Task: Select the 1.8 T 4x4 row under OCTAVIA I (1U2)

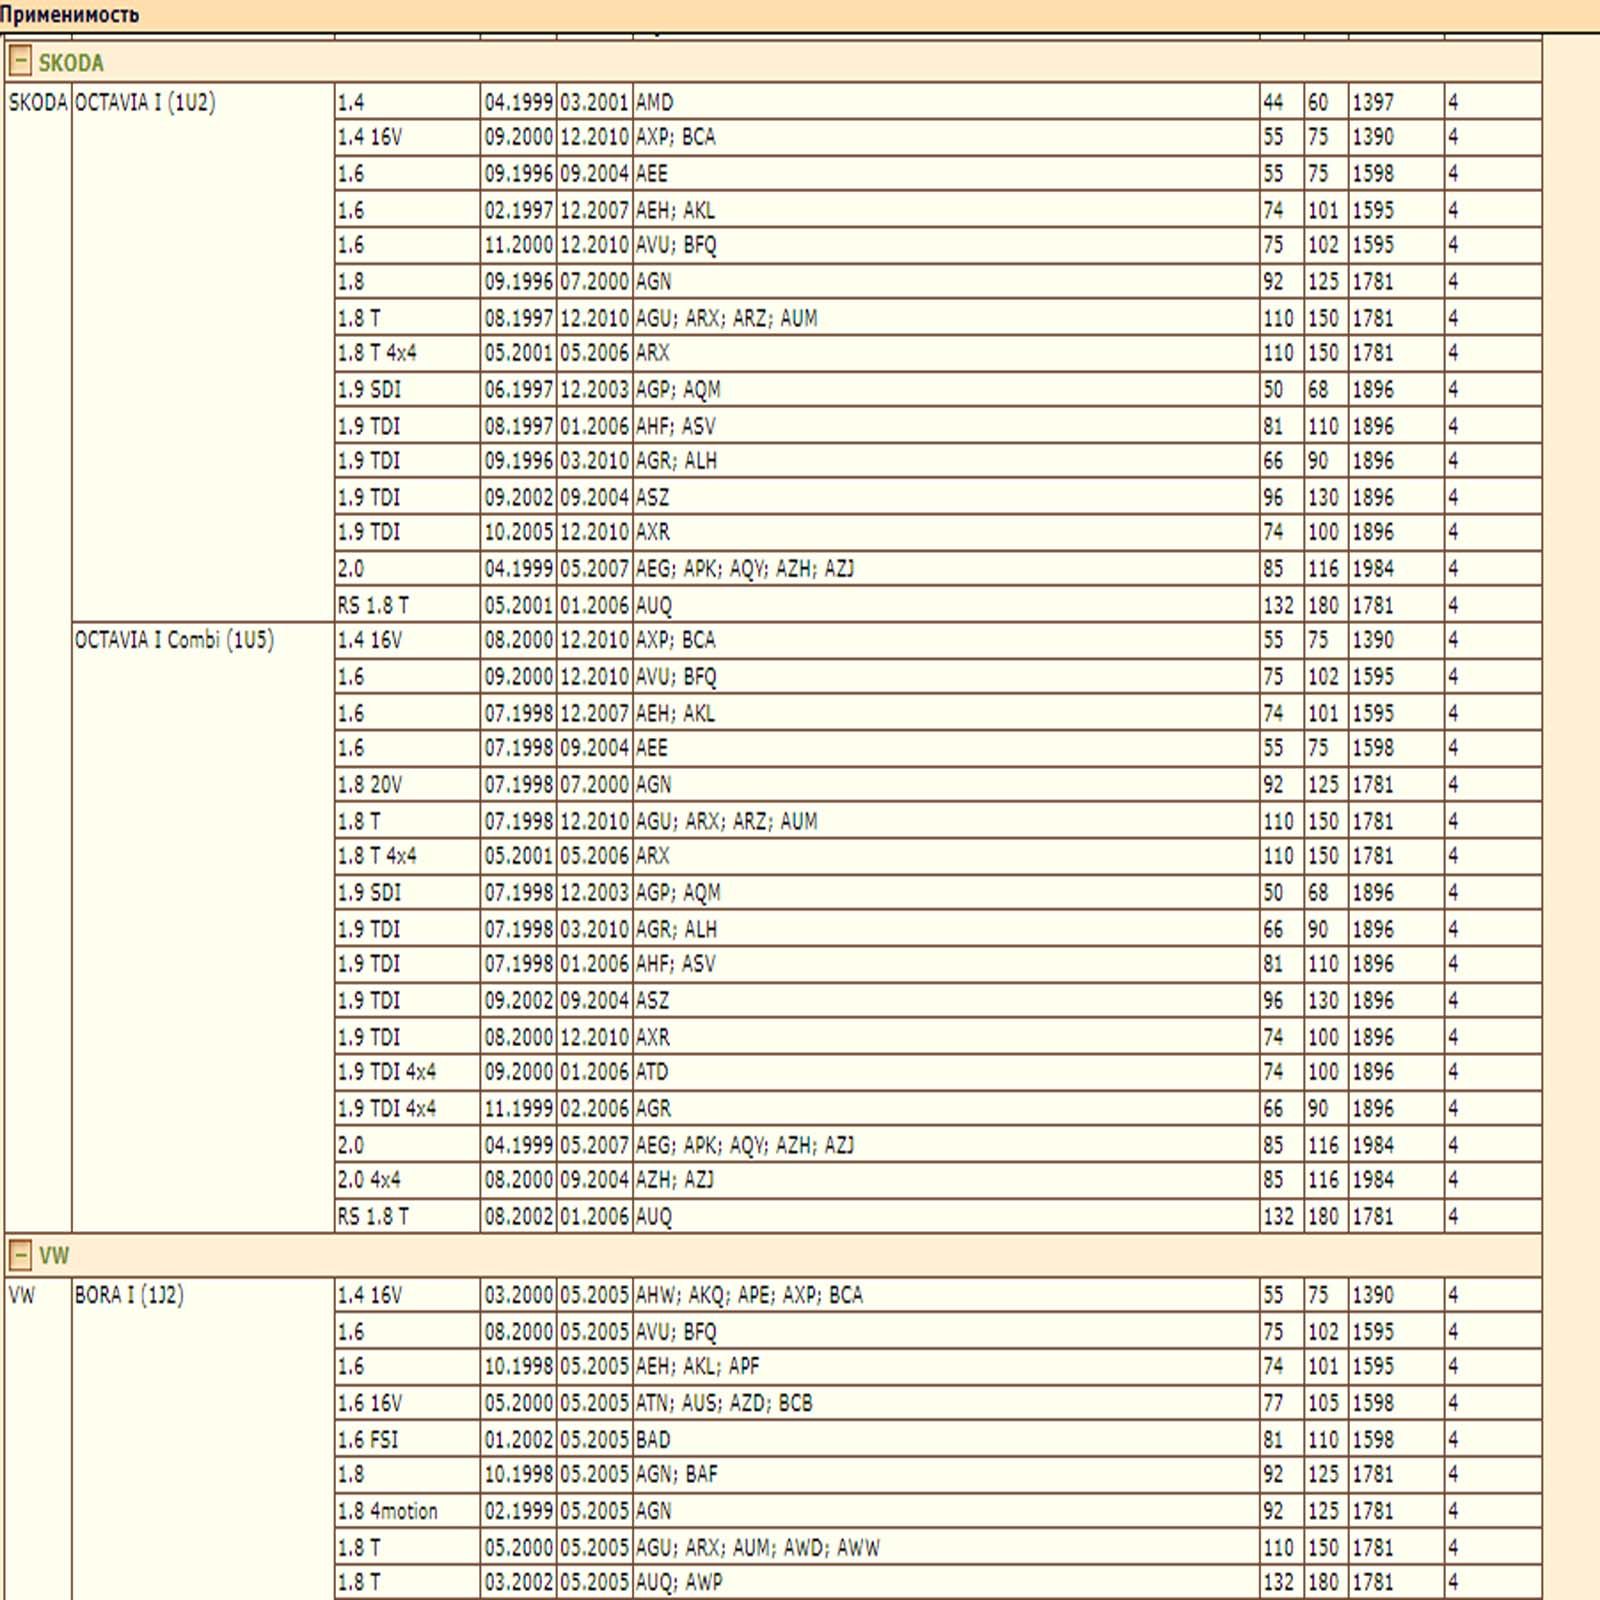Action: coord(938,353)
